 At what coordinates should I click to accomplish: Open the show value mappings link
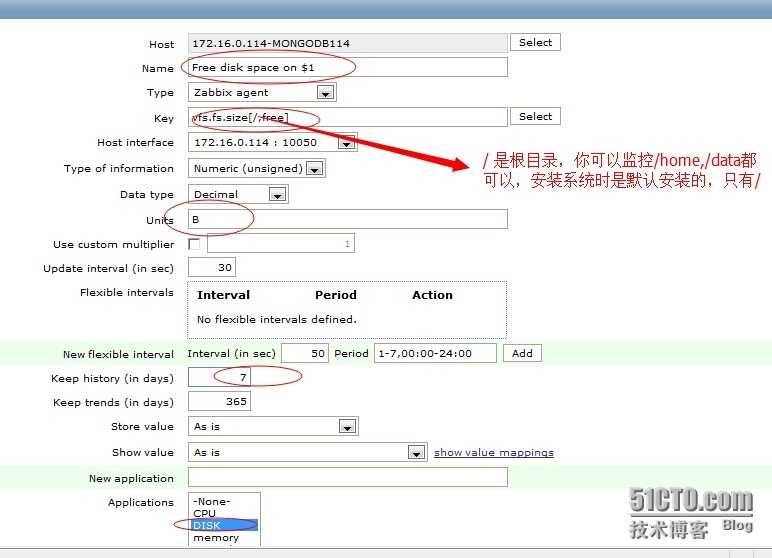tap(493, 452)
